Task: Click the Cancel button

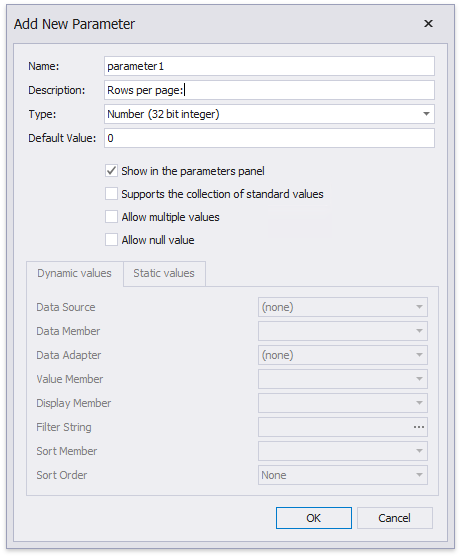Action: click(x=395, y=518)
